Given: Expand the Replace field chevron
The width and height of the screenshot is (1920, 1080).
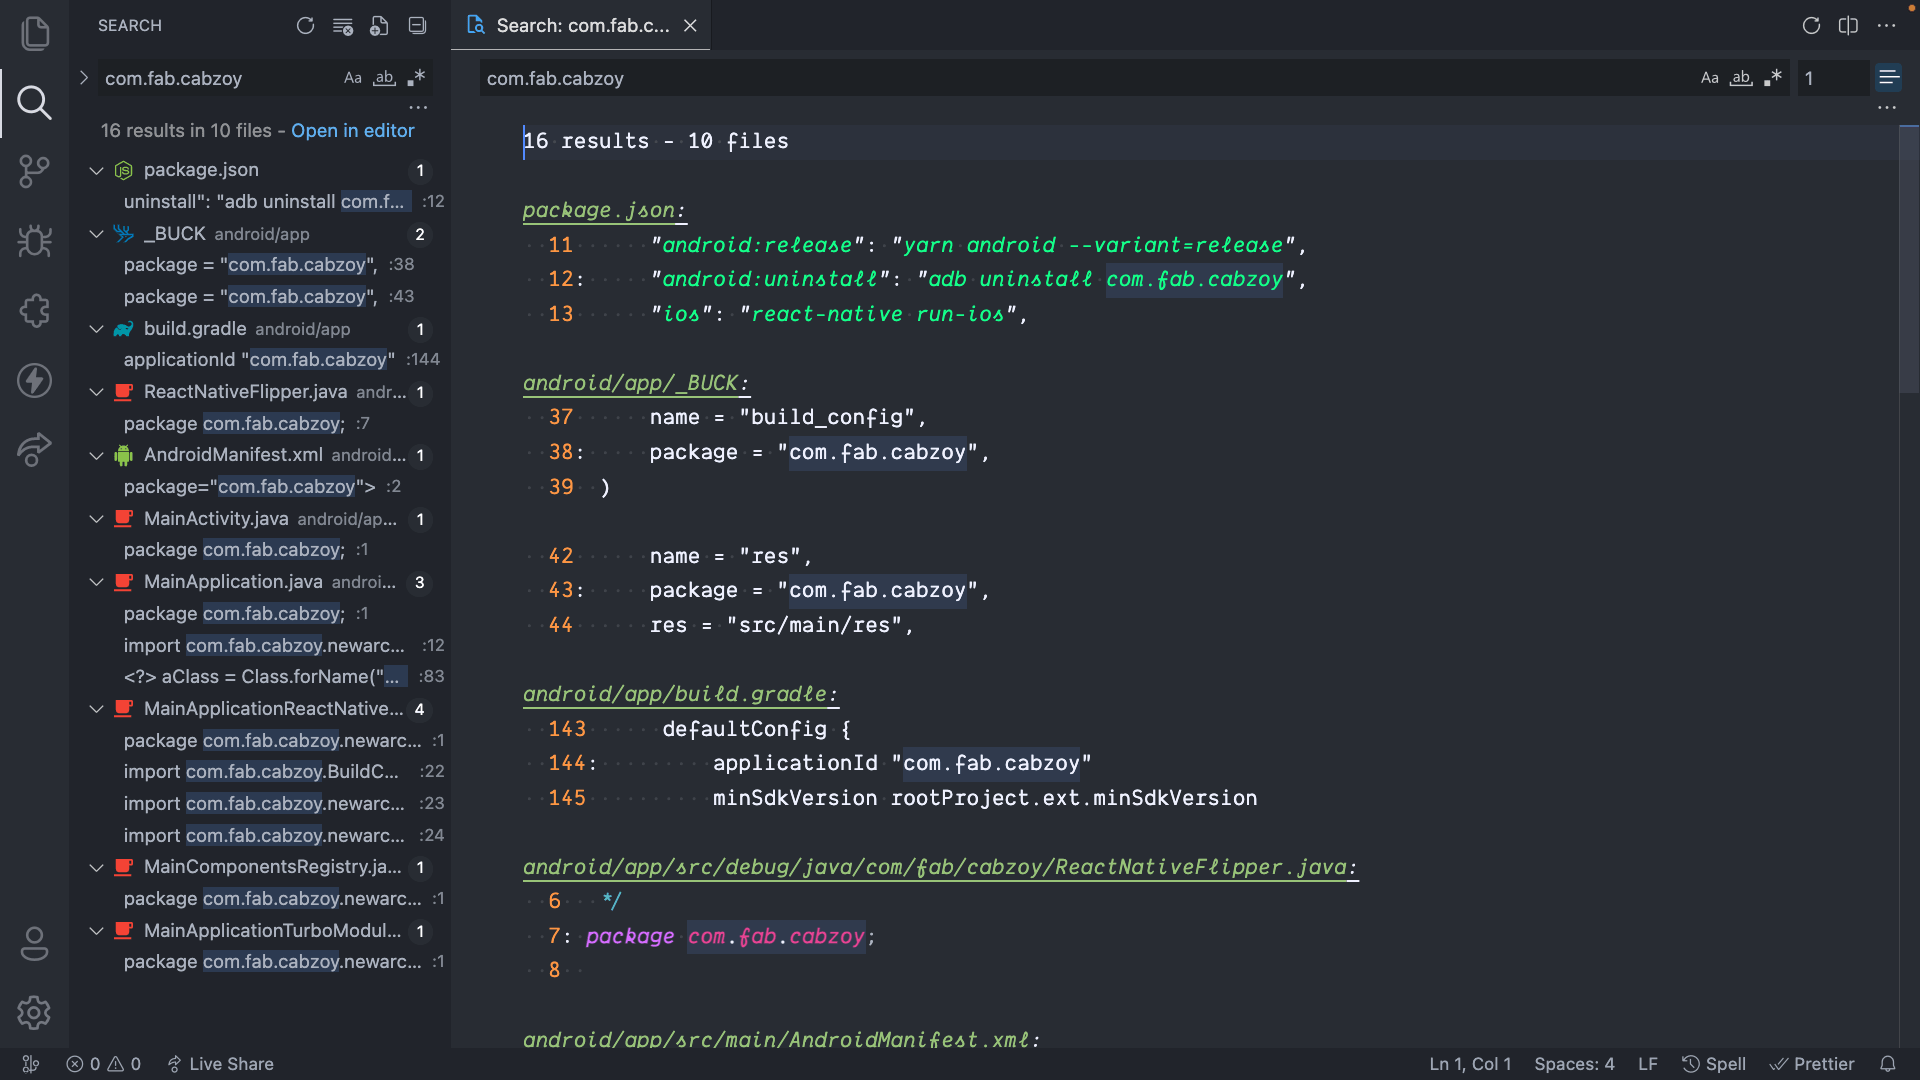Looking at the screenshot, I should tap(84, 78).
